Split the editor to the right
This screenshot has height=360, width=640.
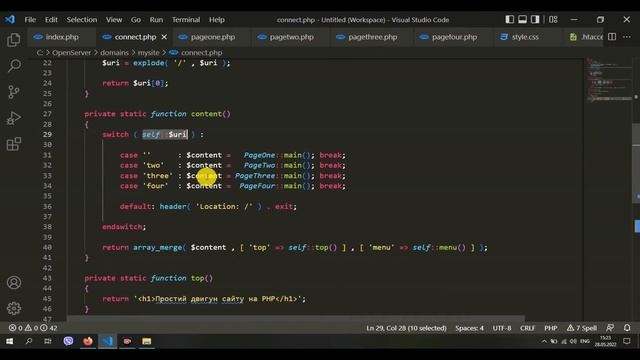coord(612,37)
